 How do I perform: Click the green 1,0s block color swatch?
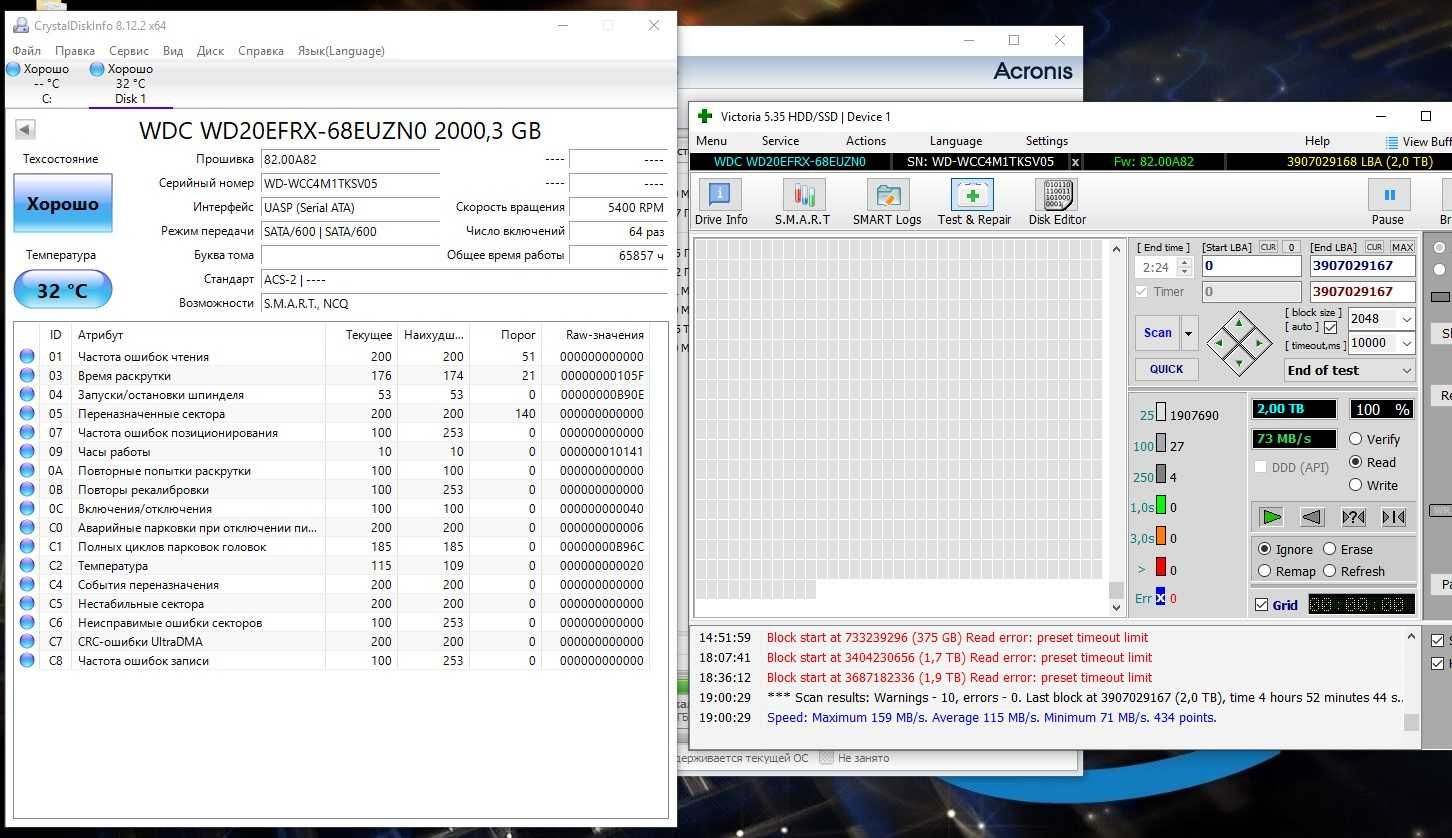[x=1161, y=505]
